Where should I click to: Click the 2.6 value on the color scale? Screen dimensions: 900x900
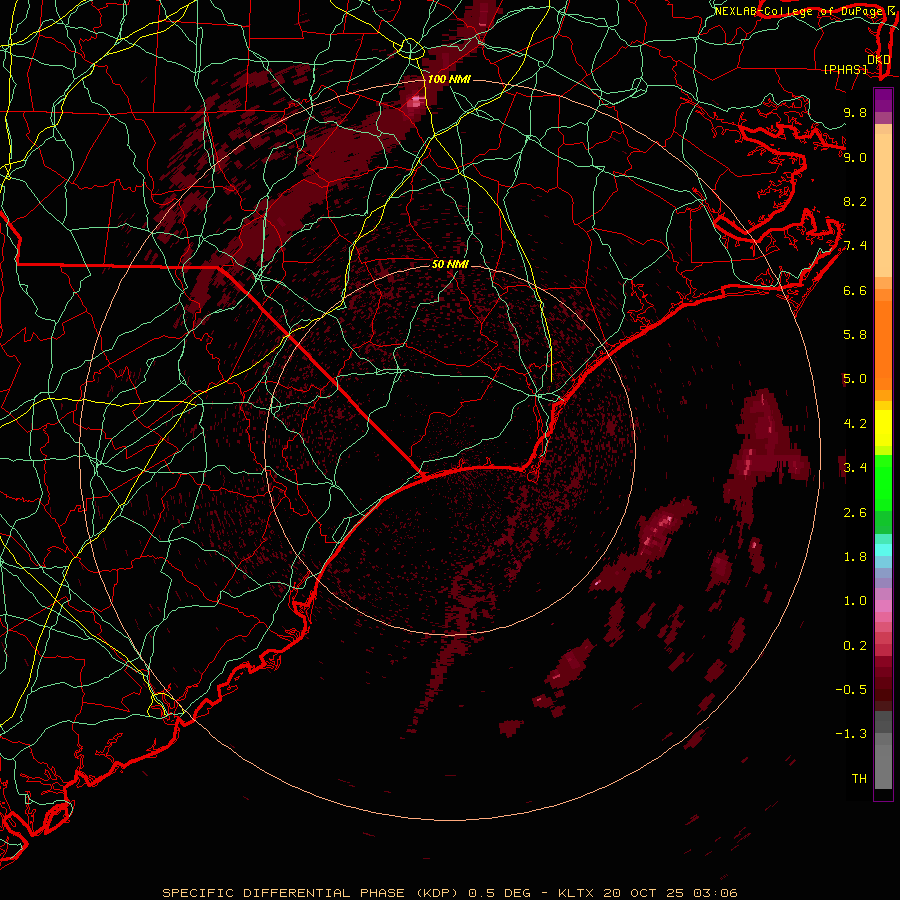855,513
